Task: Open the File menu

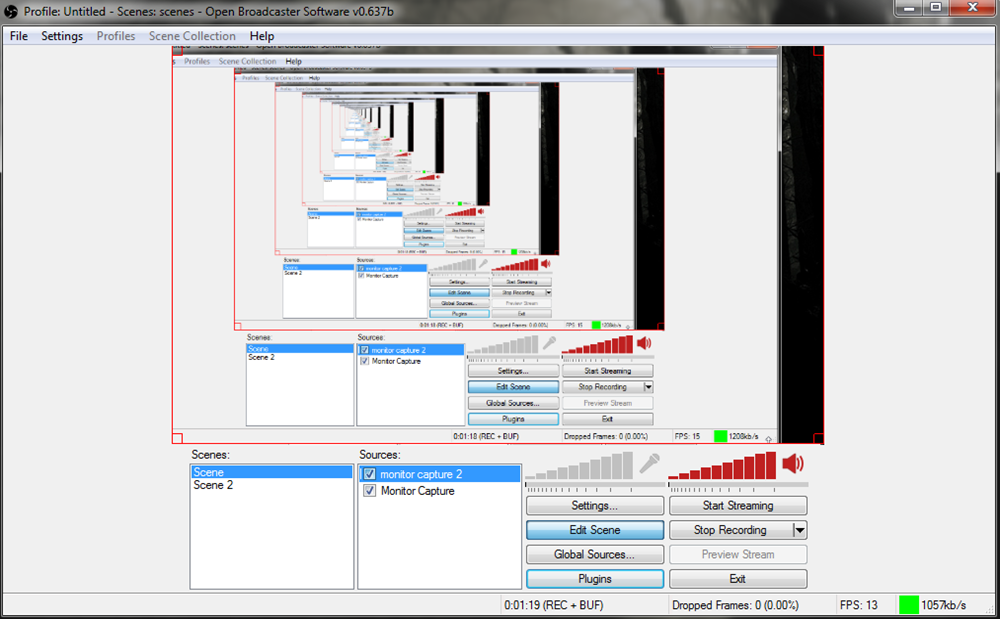Action: [x=18, y=36]
